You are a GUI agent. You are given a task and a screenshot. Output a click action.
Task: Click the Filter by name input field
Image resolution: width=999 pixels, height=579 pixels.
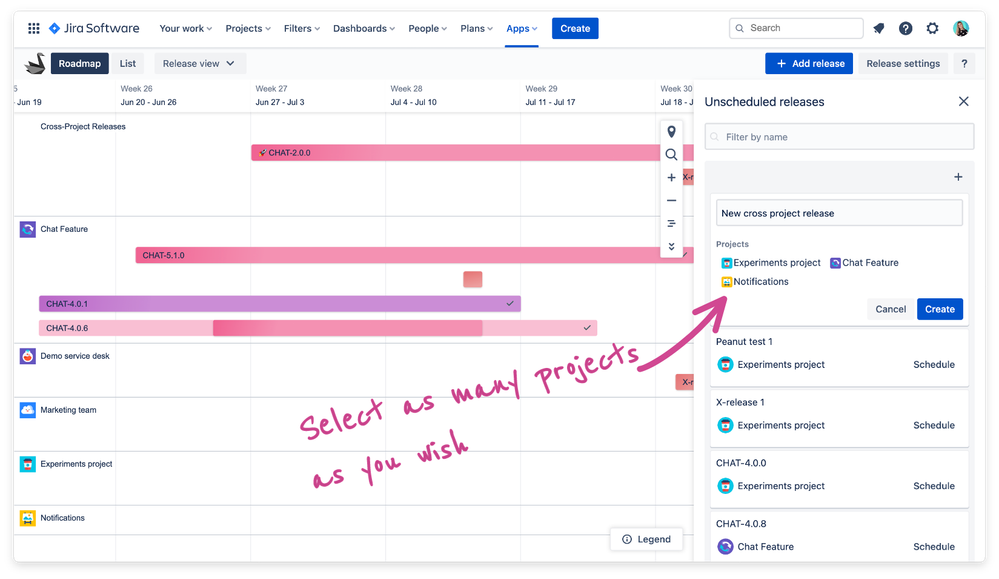(x=840, y=136)
